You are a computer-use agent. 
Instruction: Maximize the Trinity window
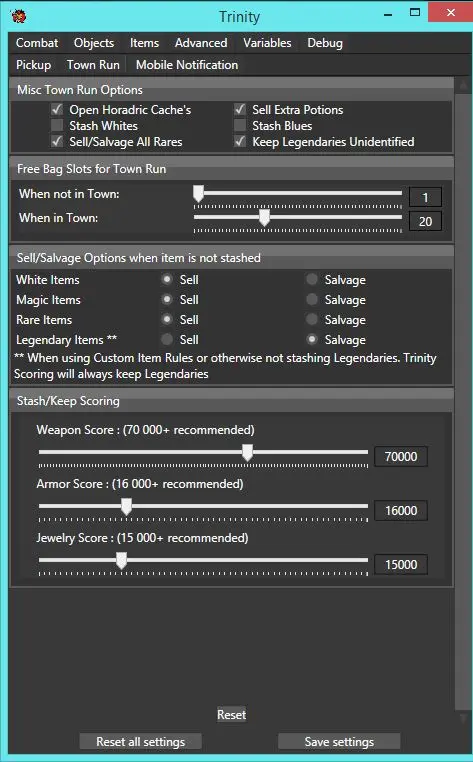pos(415,13)
